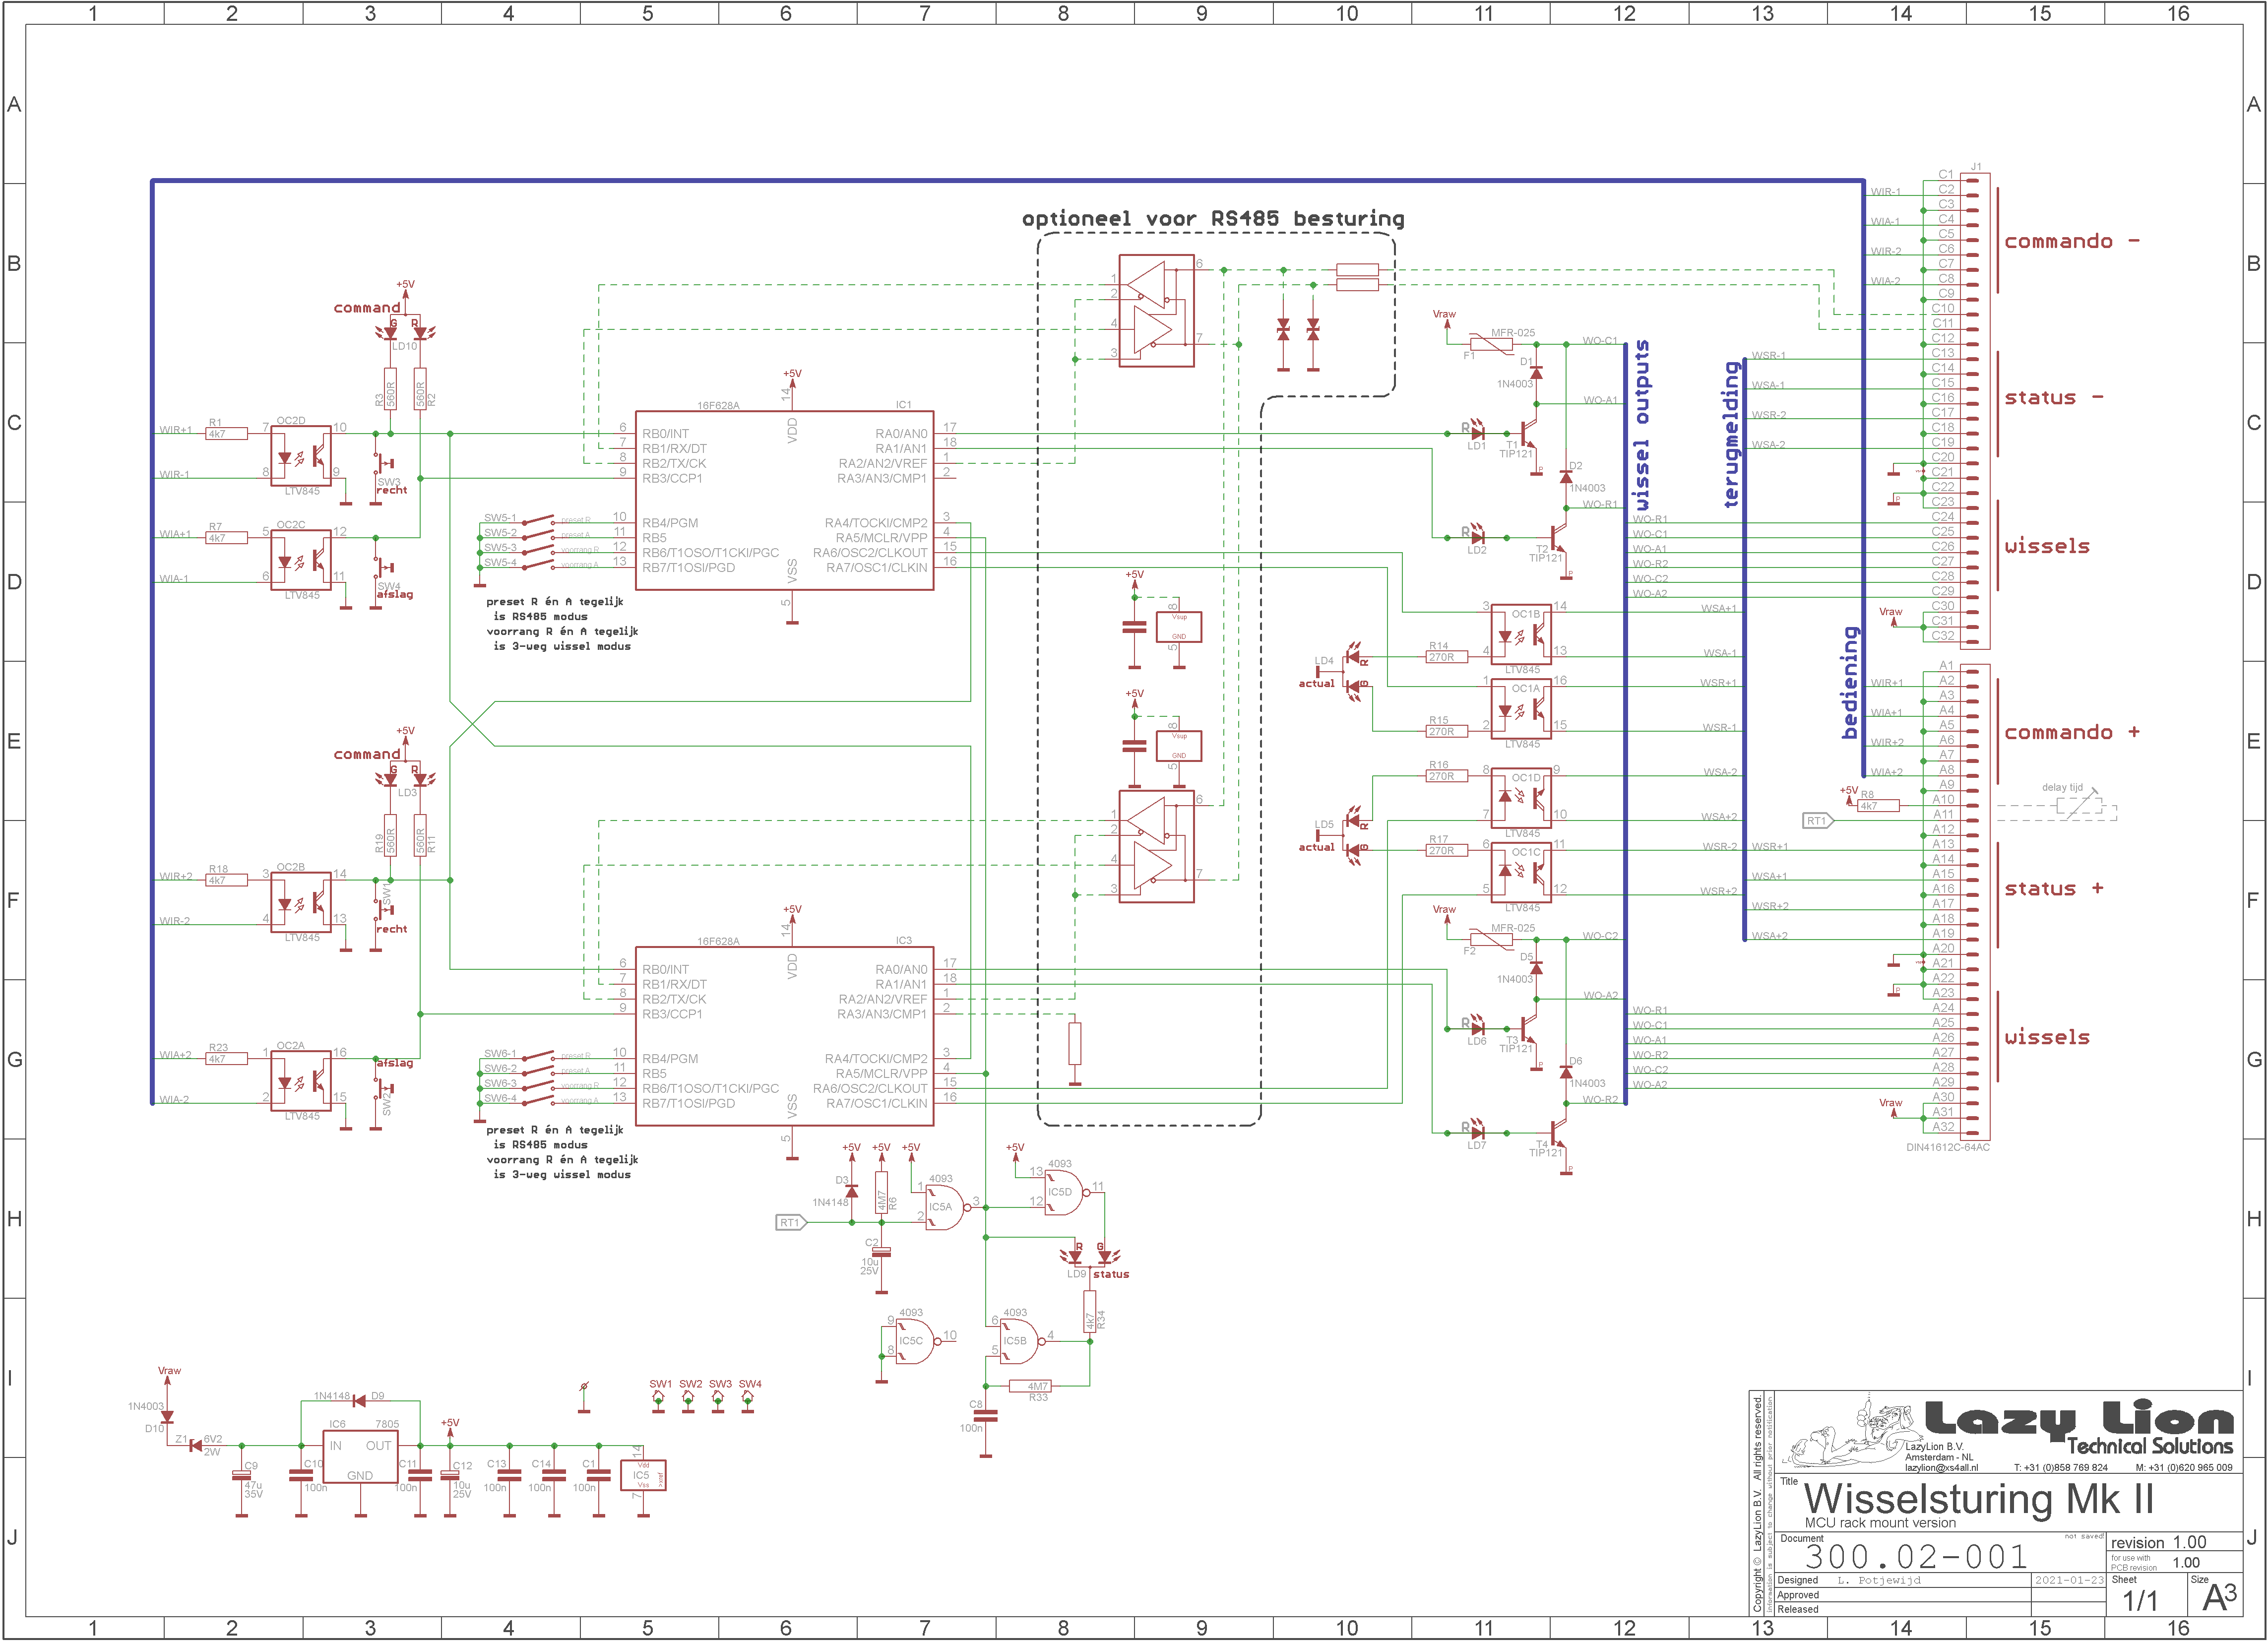Click the OC1D optocoupler symbol
The image size is (2268, 1643).
1521,798
